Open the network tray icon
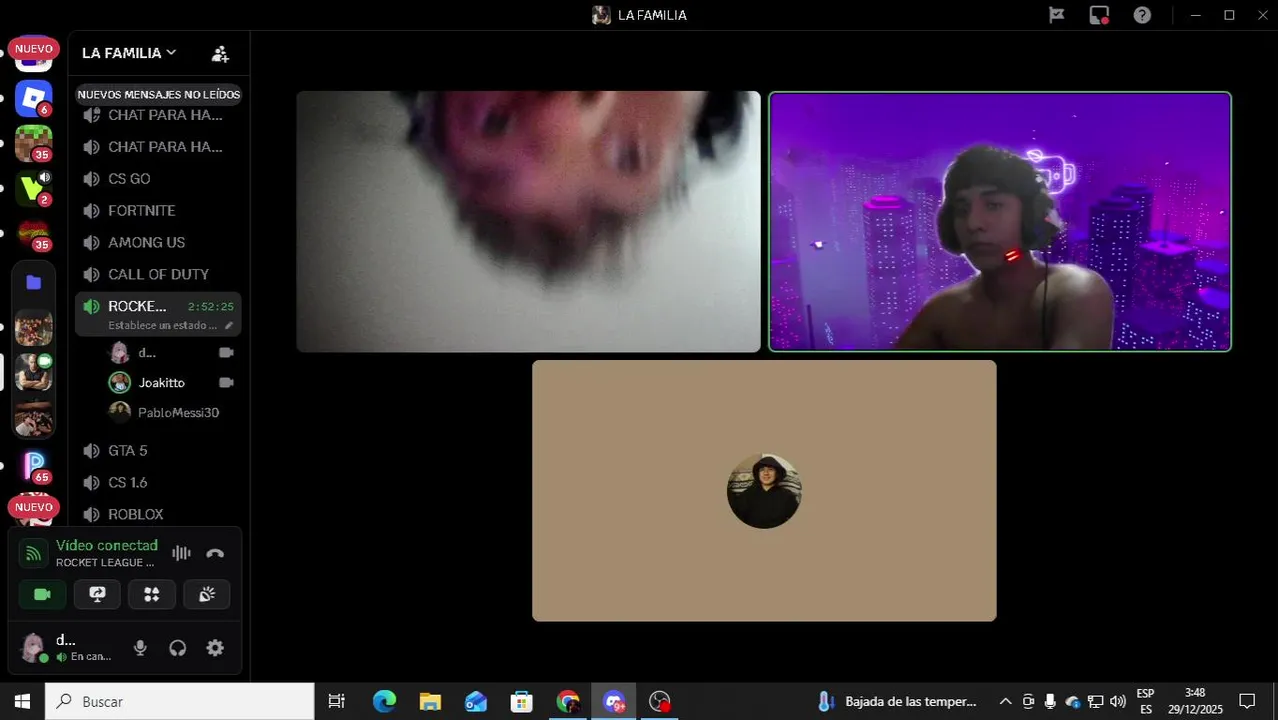This screenshot has height=720, width=1278. click(x=1096, y=702)
